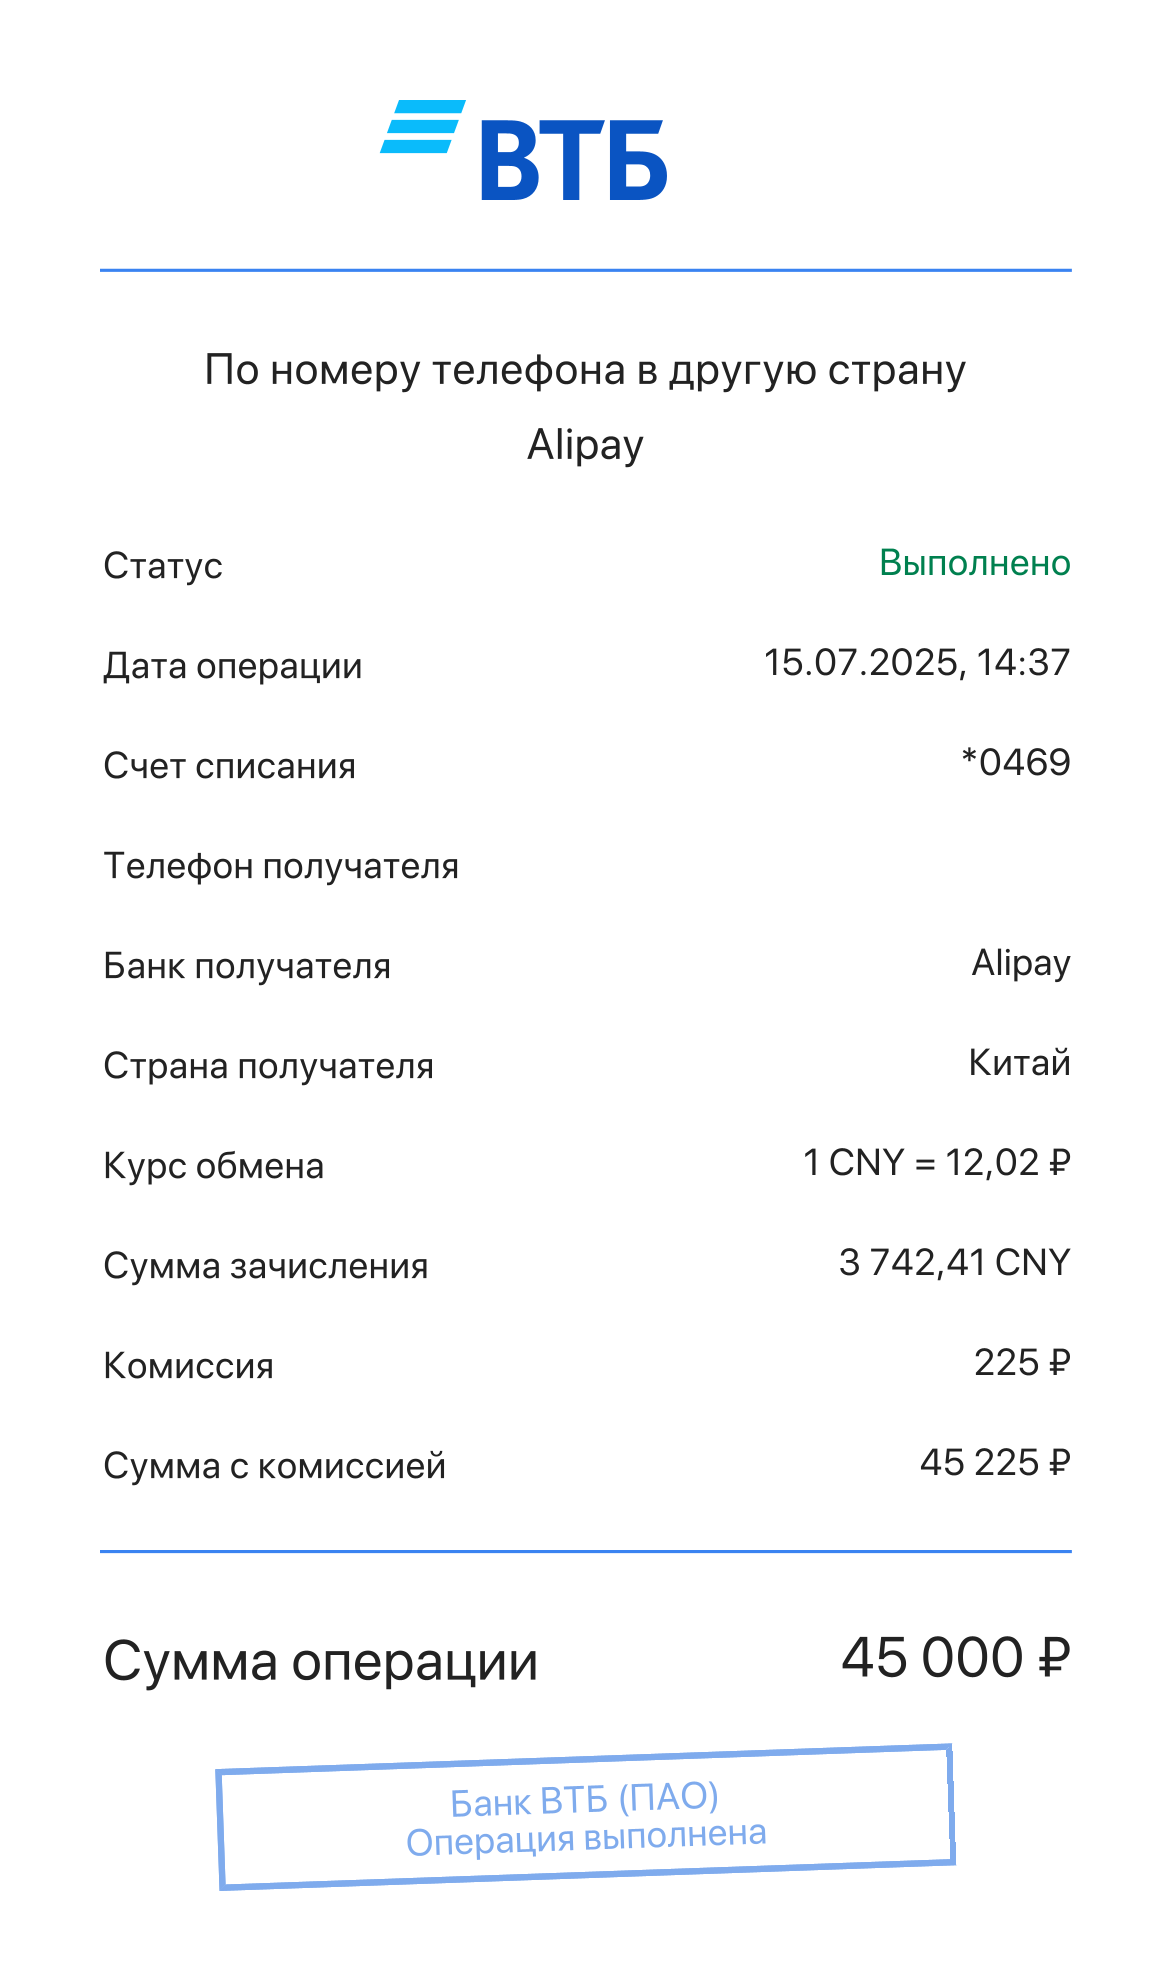Select the recipient country "Китай"

pyautogui.click(x=1019, y=1063)
